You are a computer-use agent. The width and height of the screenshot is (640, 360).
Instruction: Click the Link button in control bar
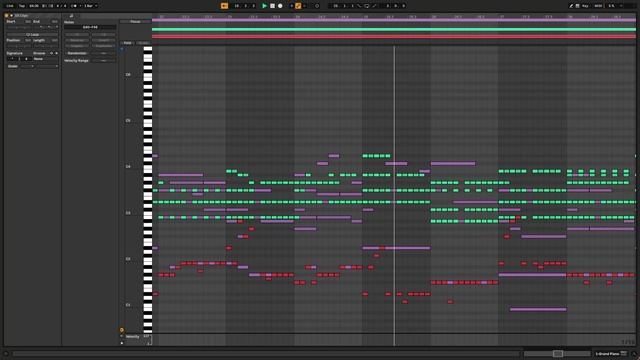coord(10,6)
